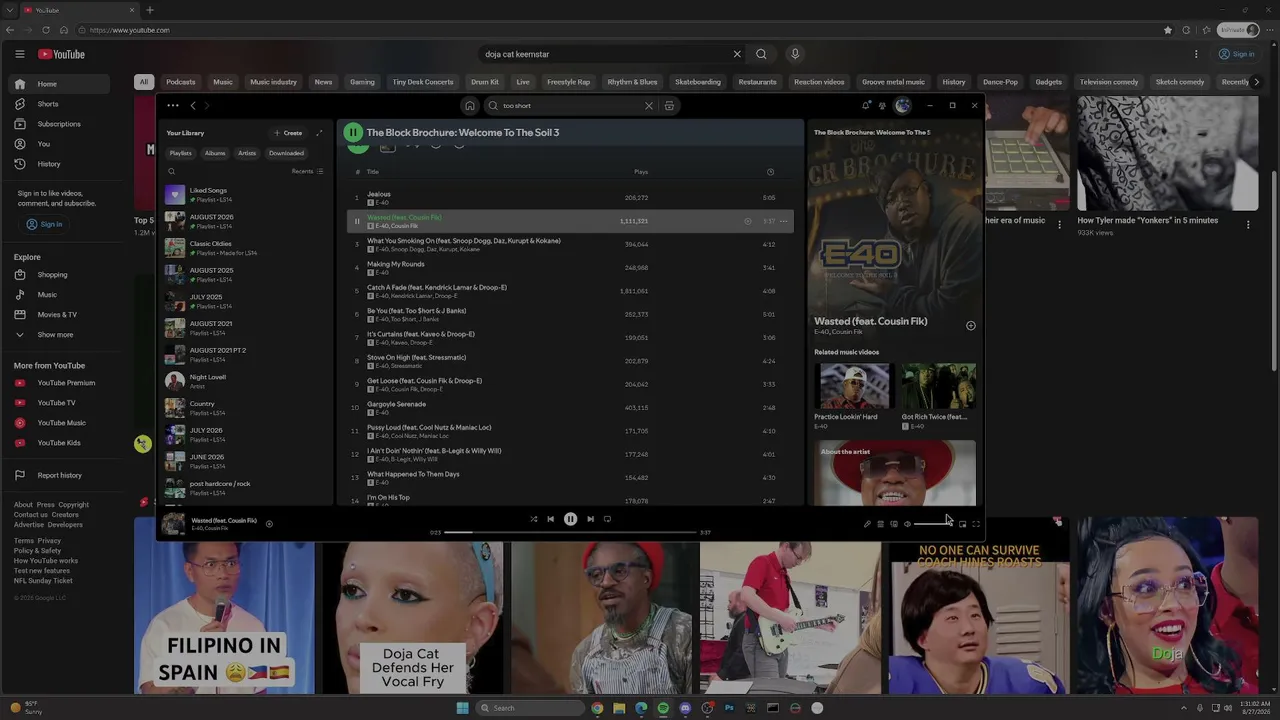Screen dimensions: 1280x720
Task: Open the Recents sort dropdown
Action: click(307, 171)
